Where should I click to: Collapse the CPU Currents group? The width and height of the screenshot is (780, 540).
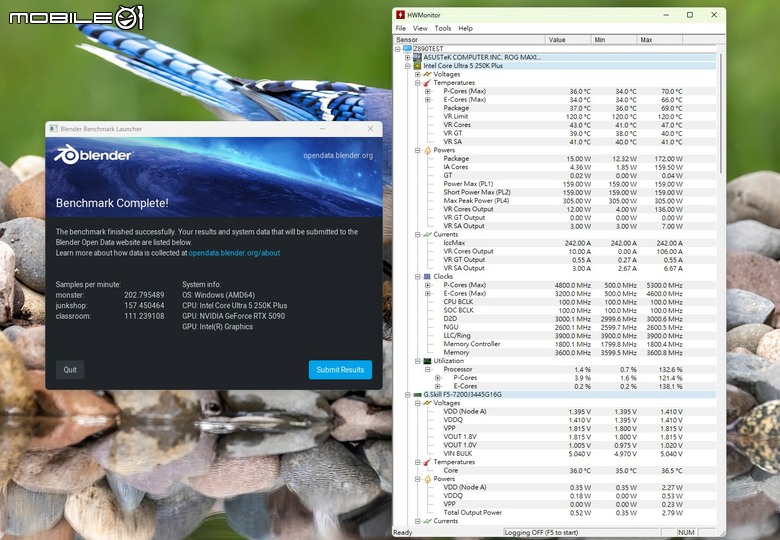(418, 234)
